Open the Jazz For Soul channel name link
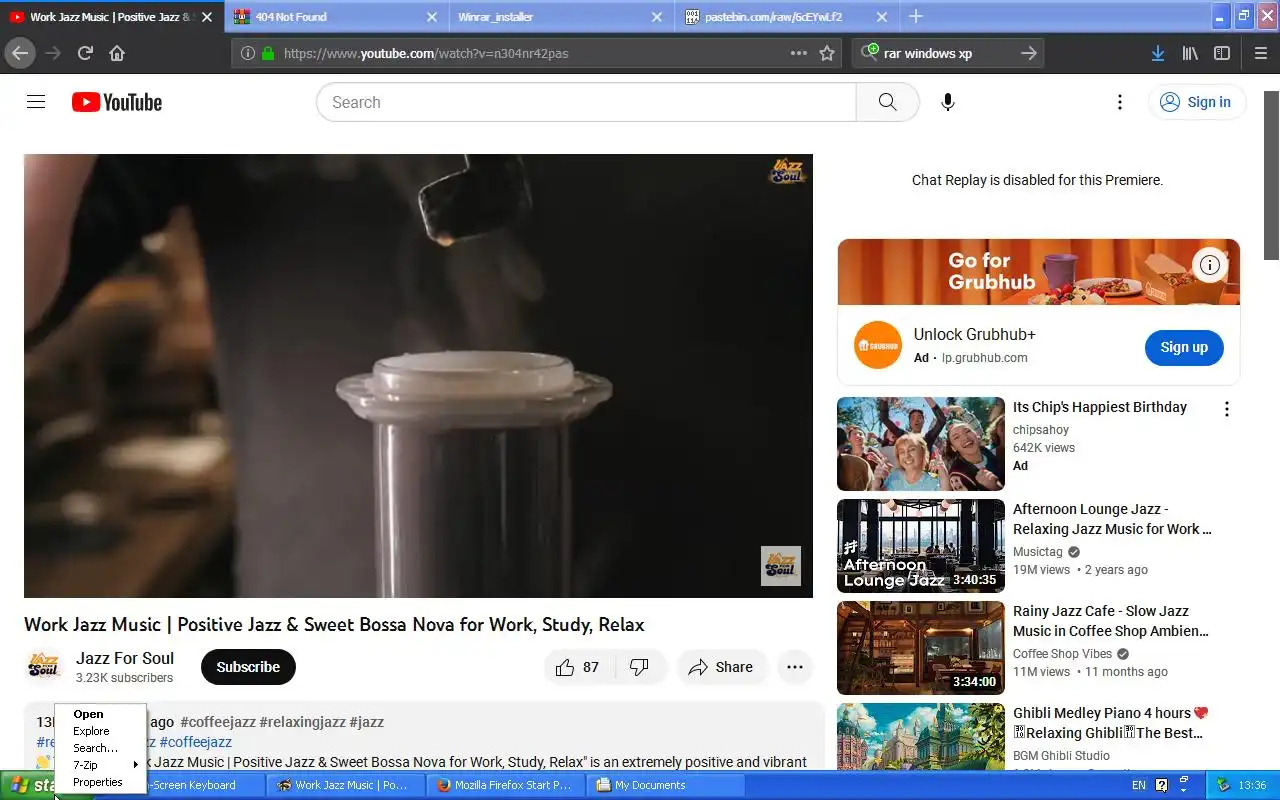This screenshot has height=800, width=1280. click(x=125, y=658)
